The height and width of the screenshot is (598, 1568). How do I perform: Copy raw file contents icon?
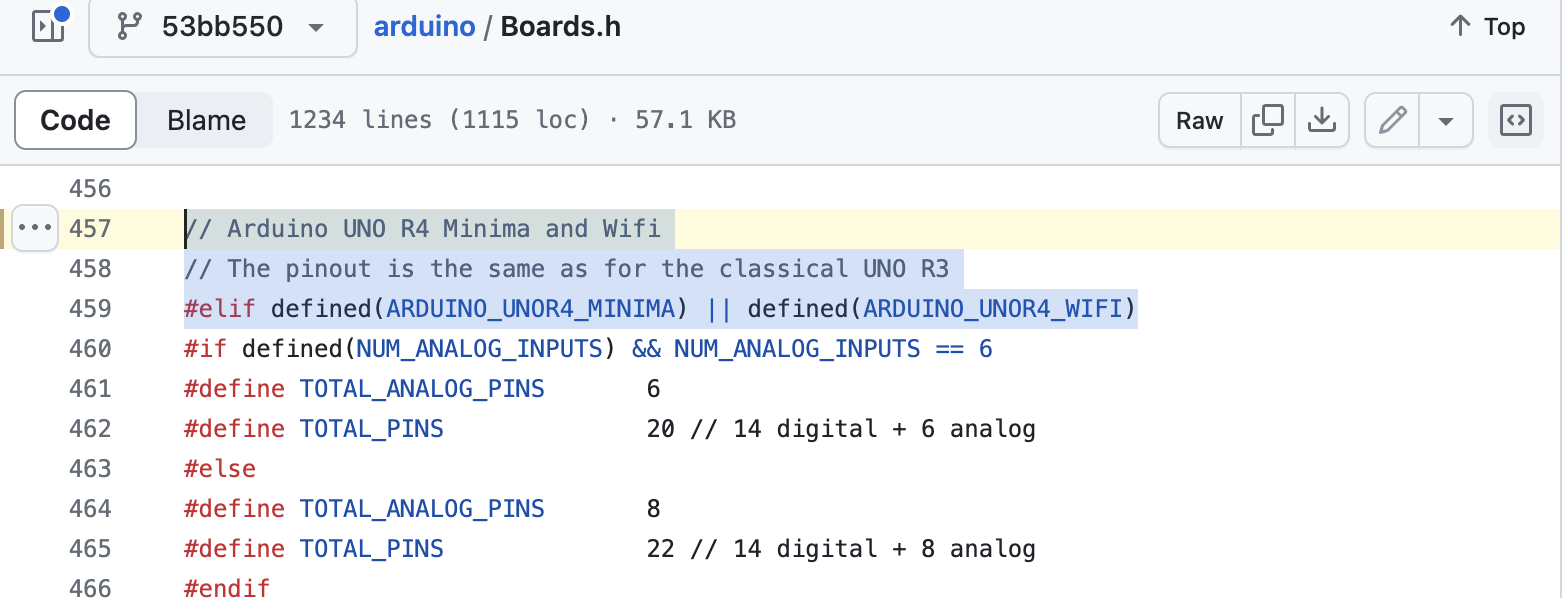coord(1268,121)
